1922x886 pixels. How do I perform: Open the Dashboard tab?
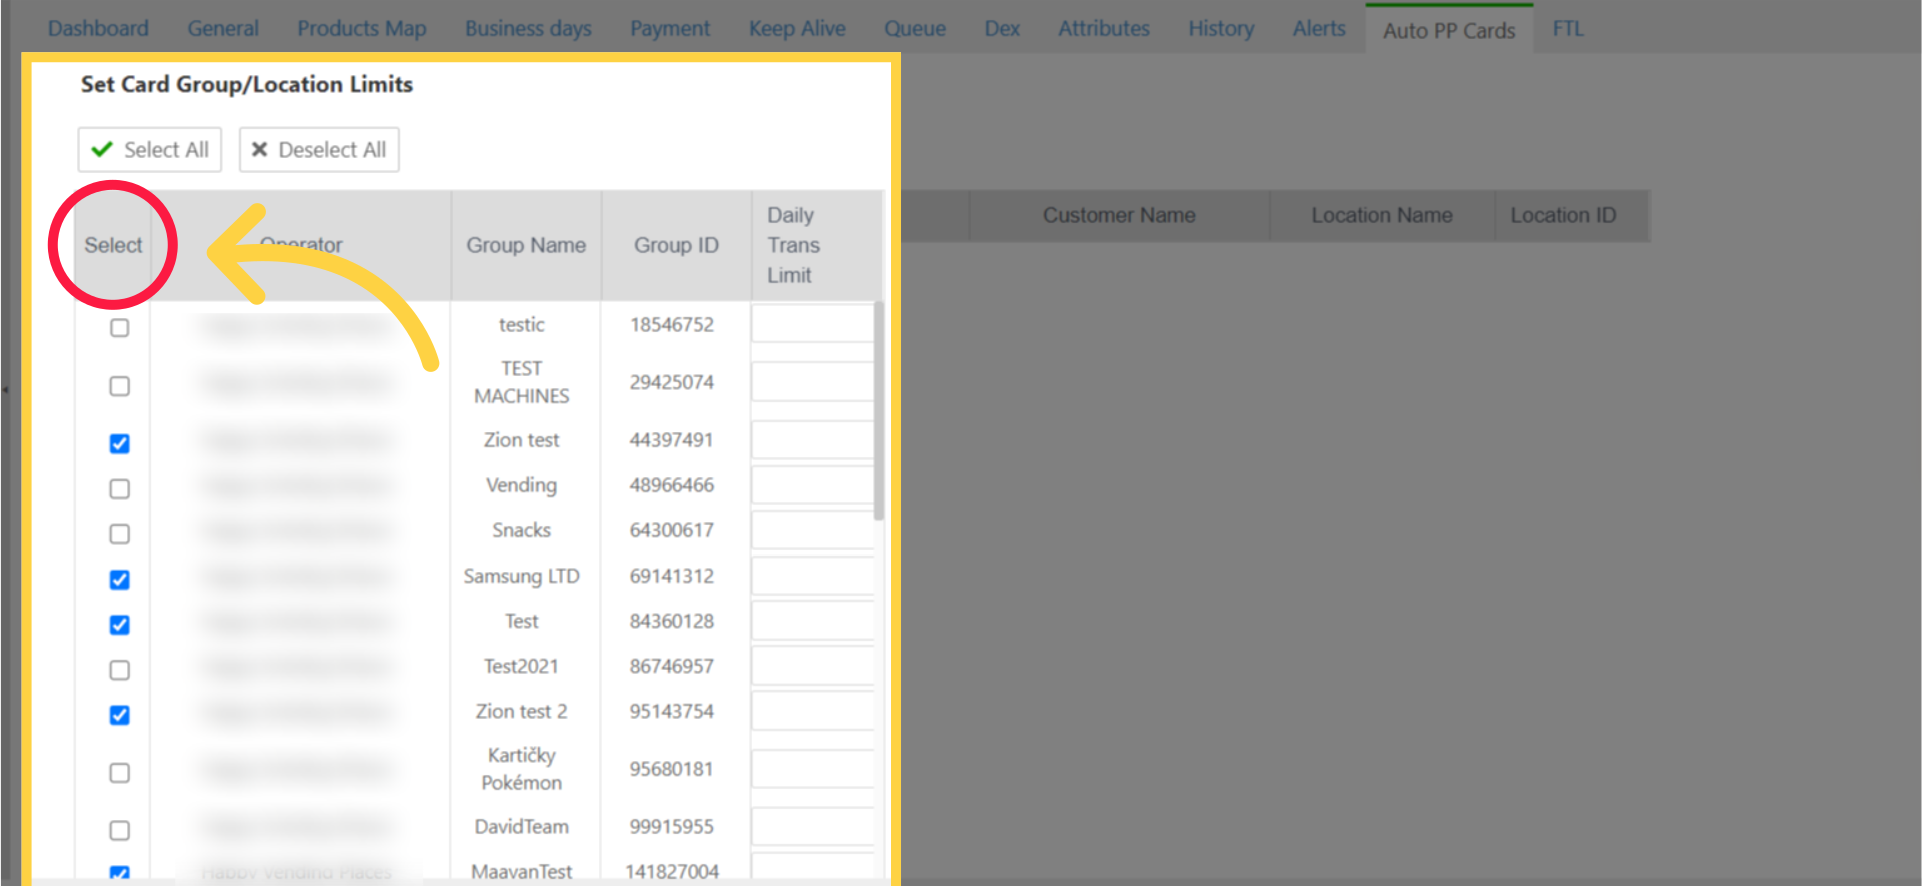[x=98, y=29]
